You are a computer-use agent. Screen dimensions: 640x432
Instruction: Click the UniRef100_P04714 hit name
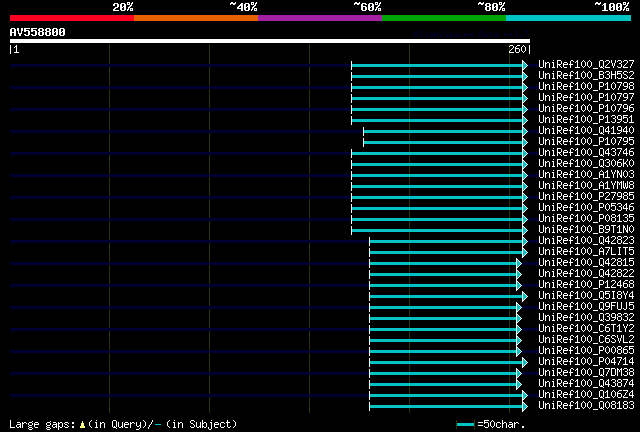click(x=586, y=362)
